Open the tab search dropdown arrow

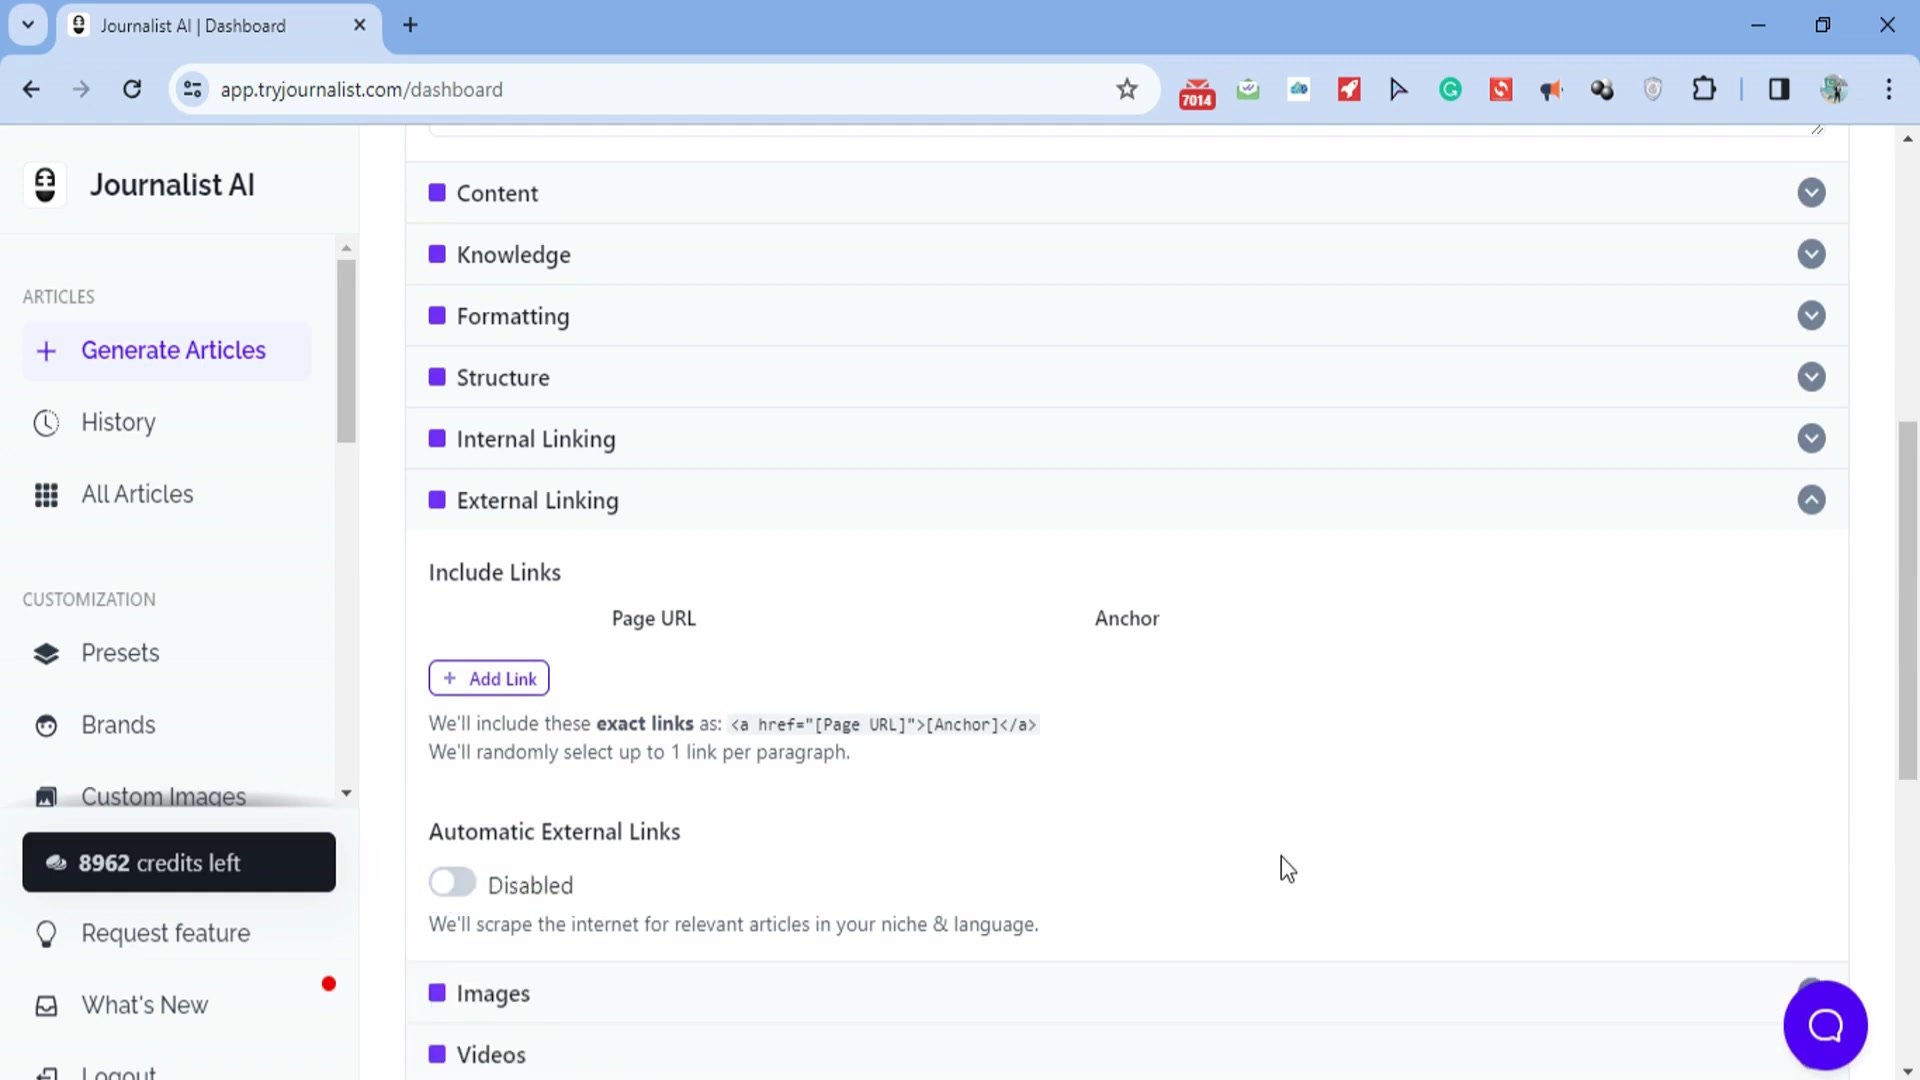click(x=28, y=25)
